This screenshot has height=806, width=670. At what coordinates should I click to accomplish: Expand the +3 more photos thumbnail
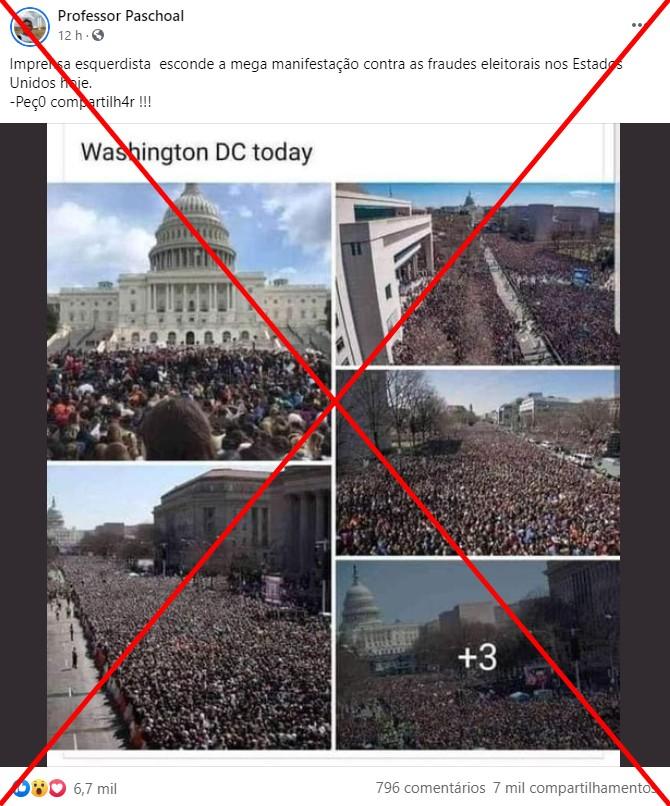point(478,655)
